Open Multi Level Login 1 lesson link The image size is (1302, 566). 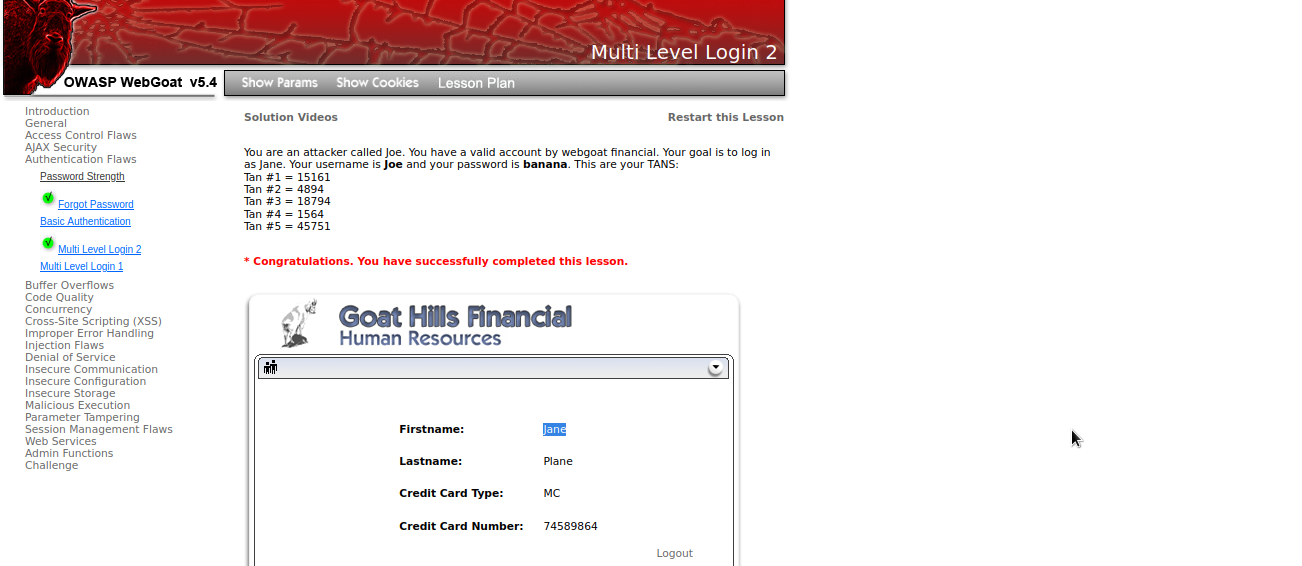click(81, 266)
